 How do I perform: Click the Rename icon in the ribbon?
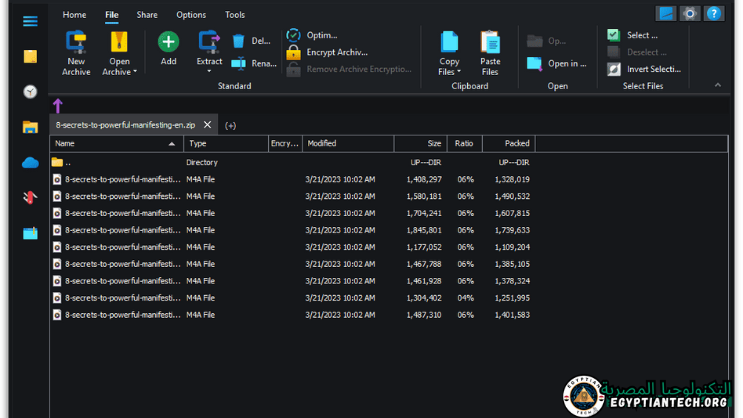coord(239,64)
